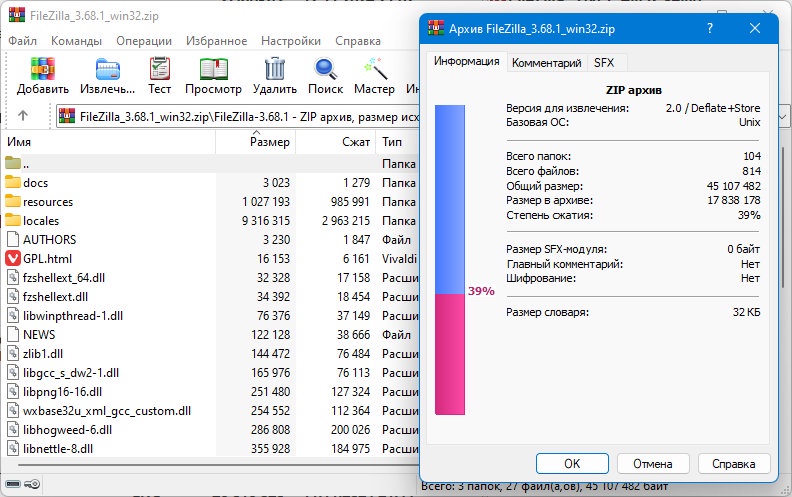Image resolution: width=792 pixels, height=497 pixels.
Task: Click the Справка button in dialog
Action: click(x=733, y=464)
